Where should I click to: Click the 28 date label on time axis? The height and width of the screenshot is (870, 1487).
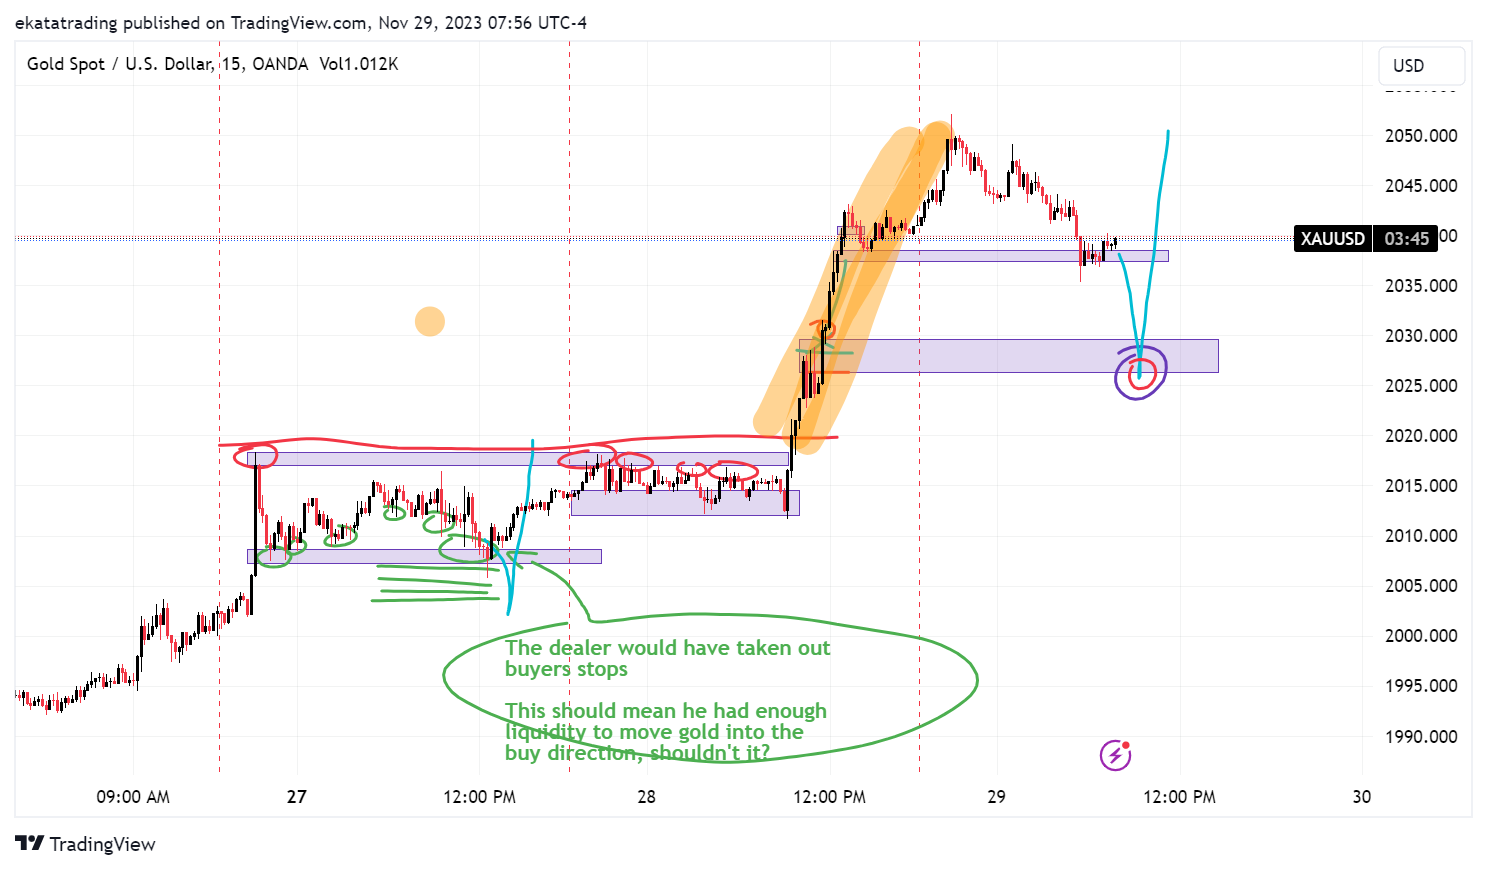647,797
